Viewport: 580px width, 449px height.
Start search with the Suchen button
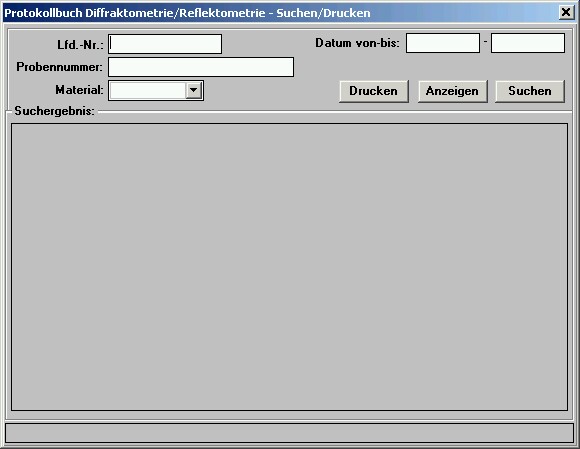pyautogui.click(x=530, y=91)
